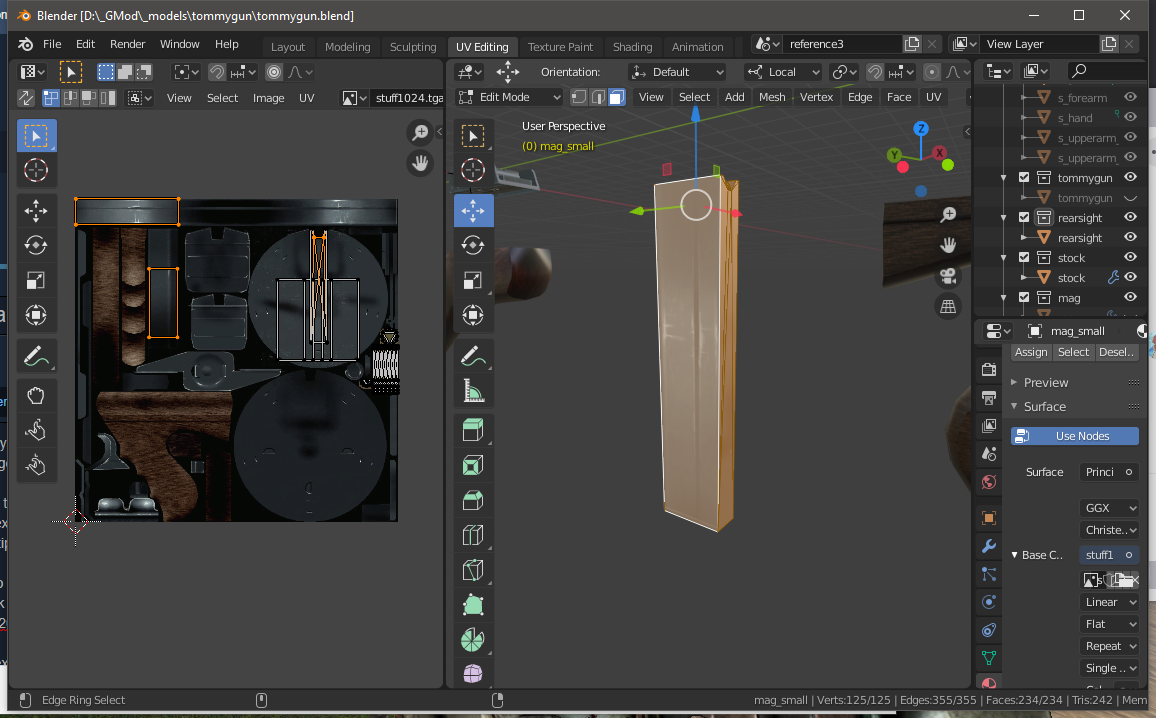Open the Render menu
The width and height of the screenshot is (1156, 718).
(x=127, y=44)
